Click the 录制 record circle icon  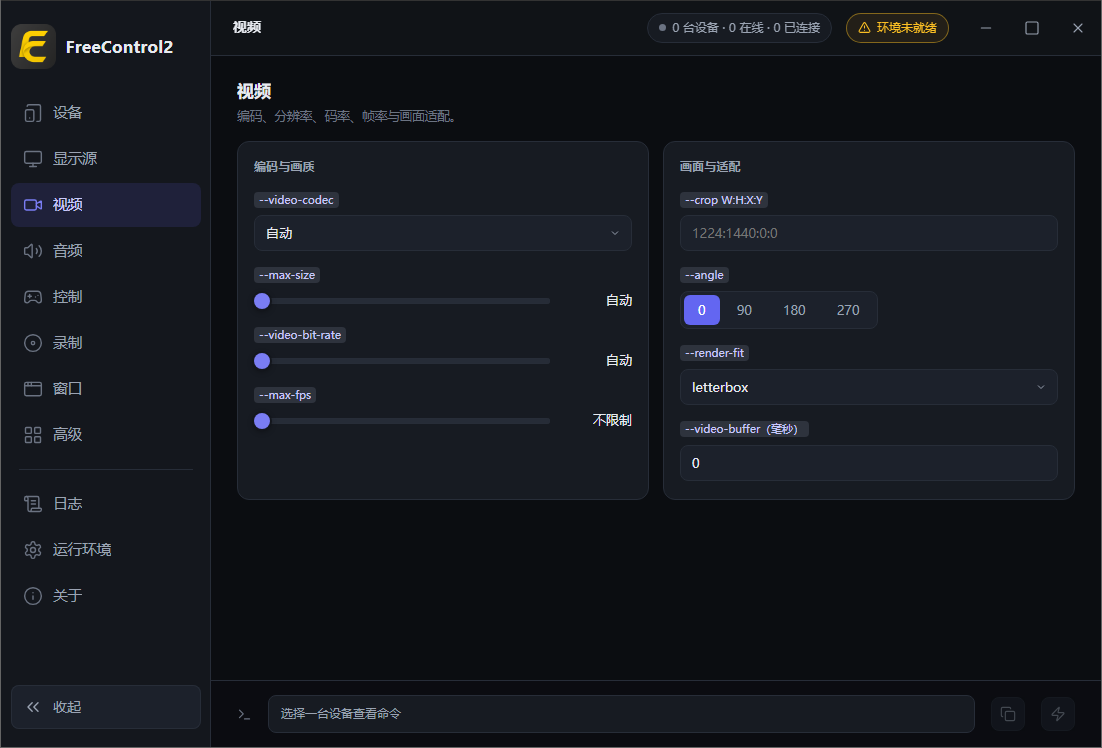click(32, 343)
